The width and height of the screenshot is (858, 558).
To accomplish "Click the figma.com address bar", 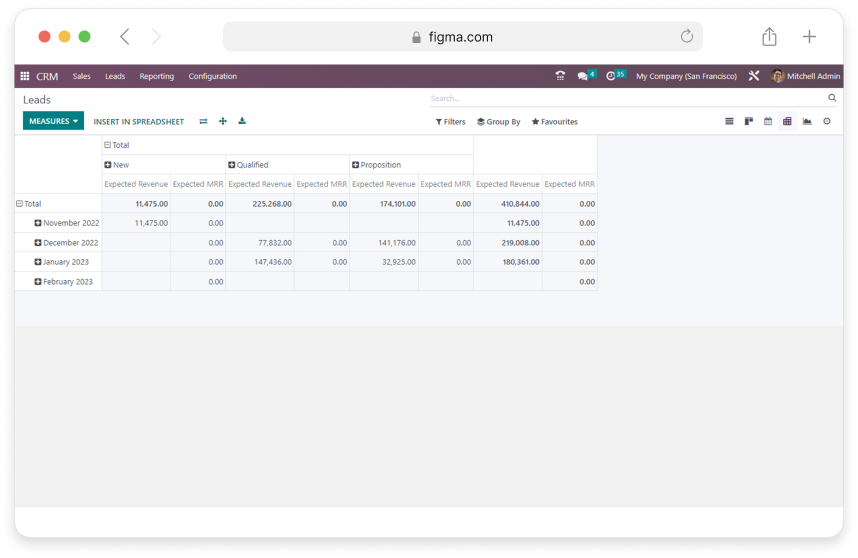I will coord(462,37).
